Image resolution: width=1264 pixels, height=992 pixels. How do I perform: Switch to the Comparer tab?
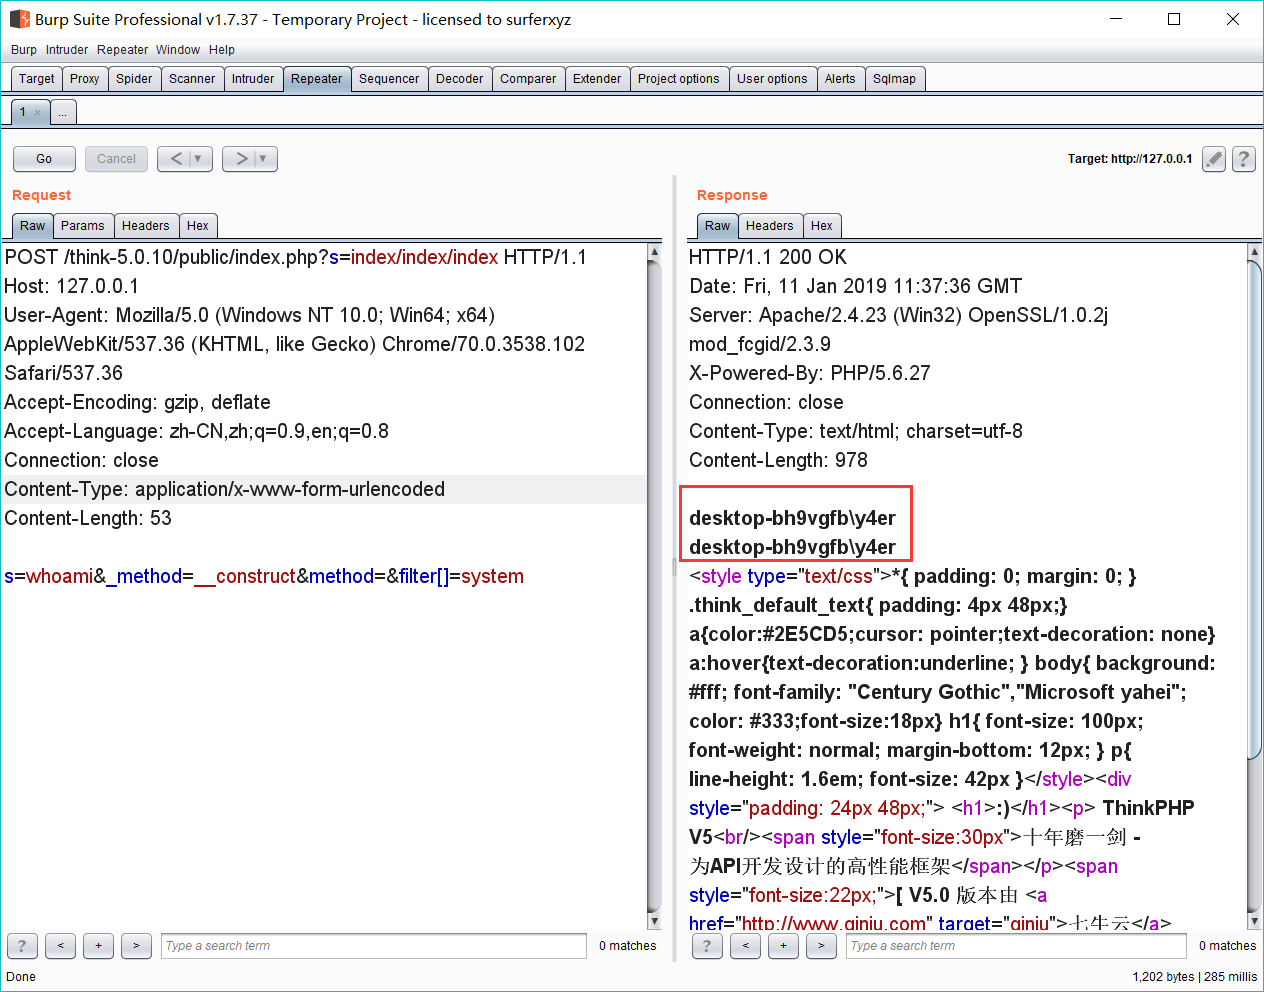(528, 79)
